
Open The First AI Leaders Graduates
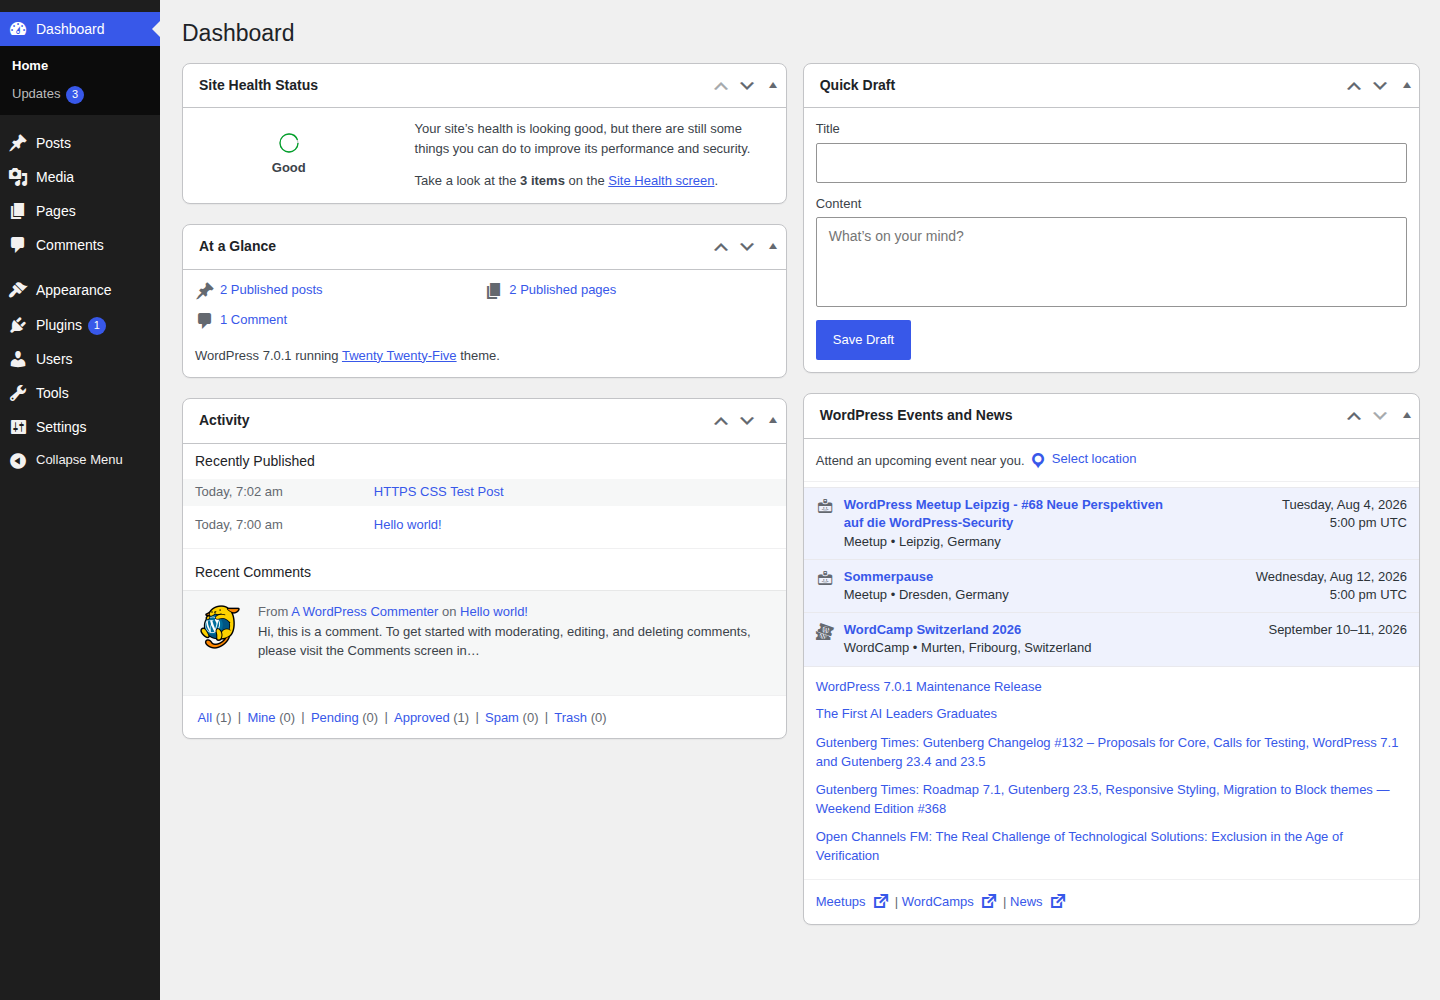click(906, 714)
